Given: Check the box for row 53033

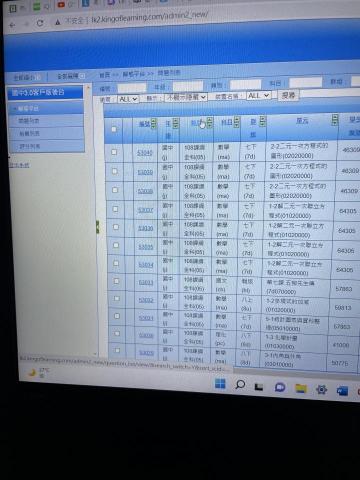Looking at the screenshot, I should coord(116,281).
